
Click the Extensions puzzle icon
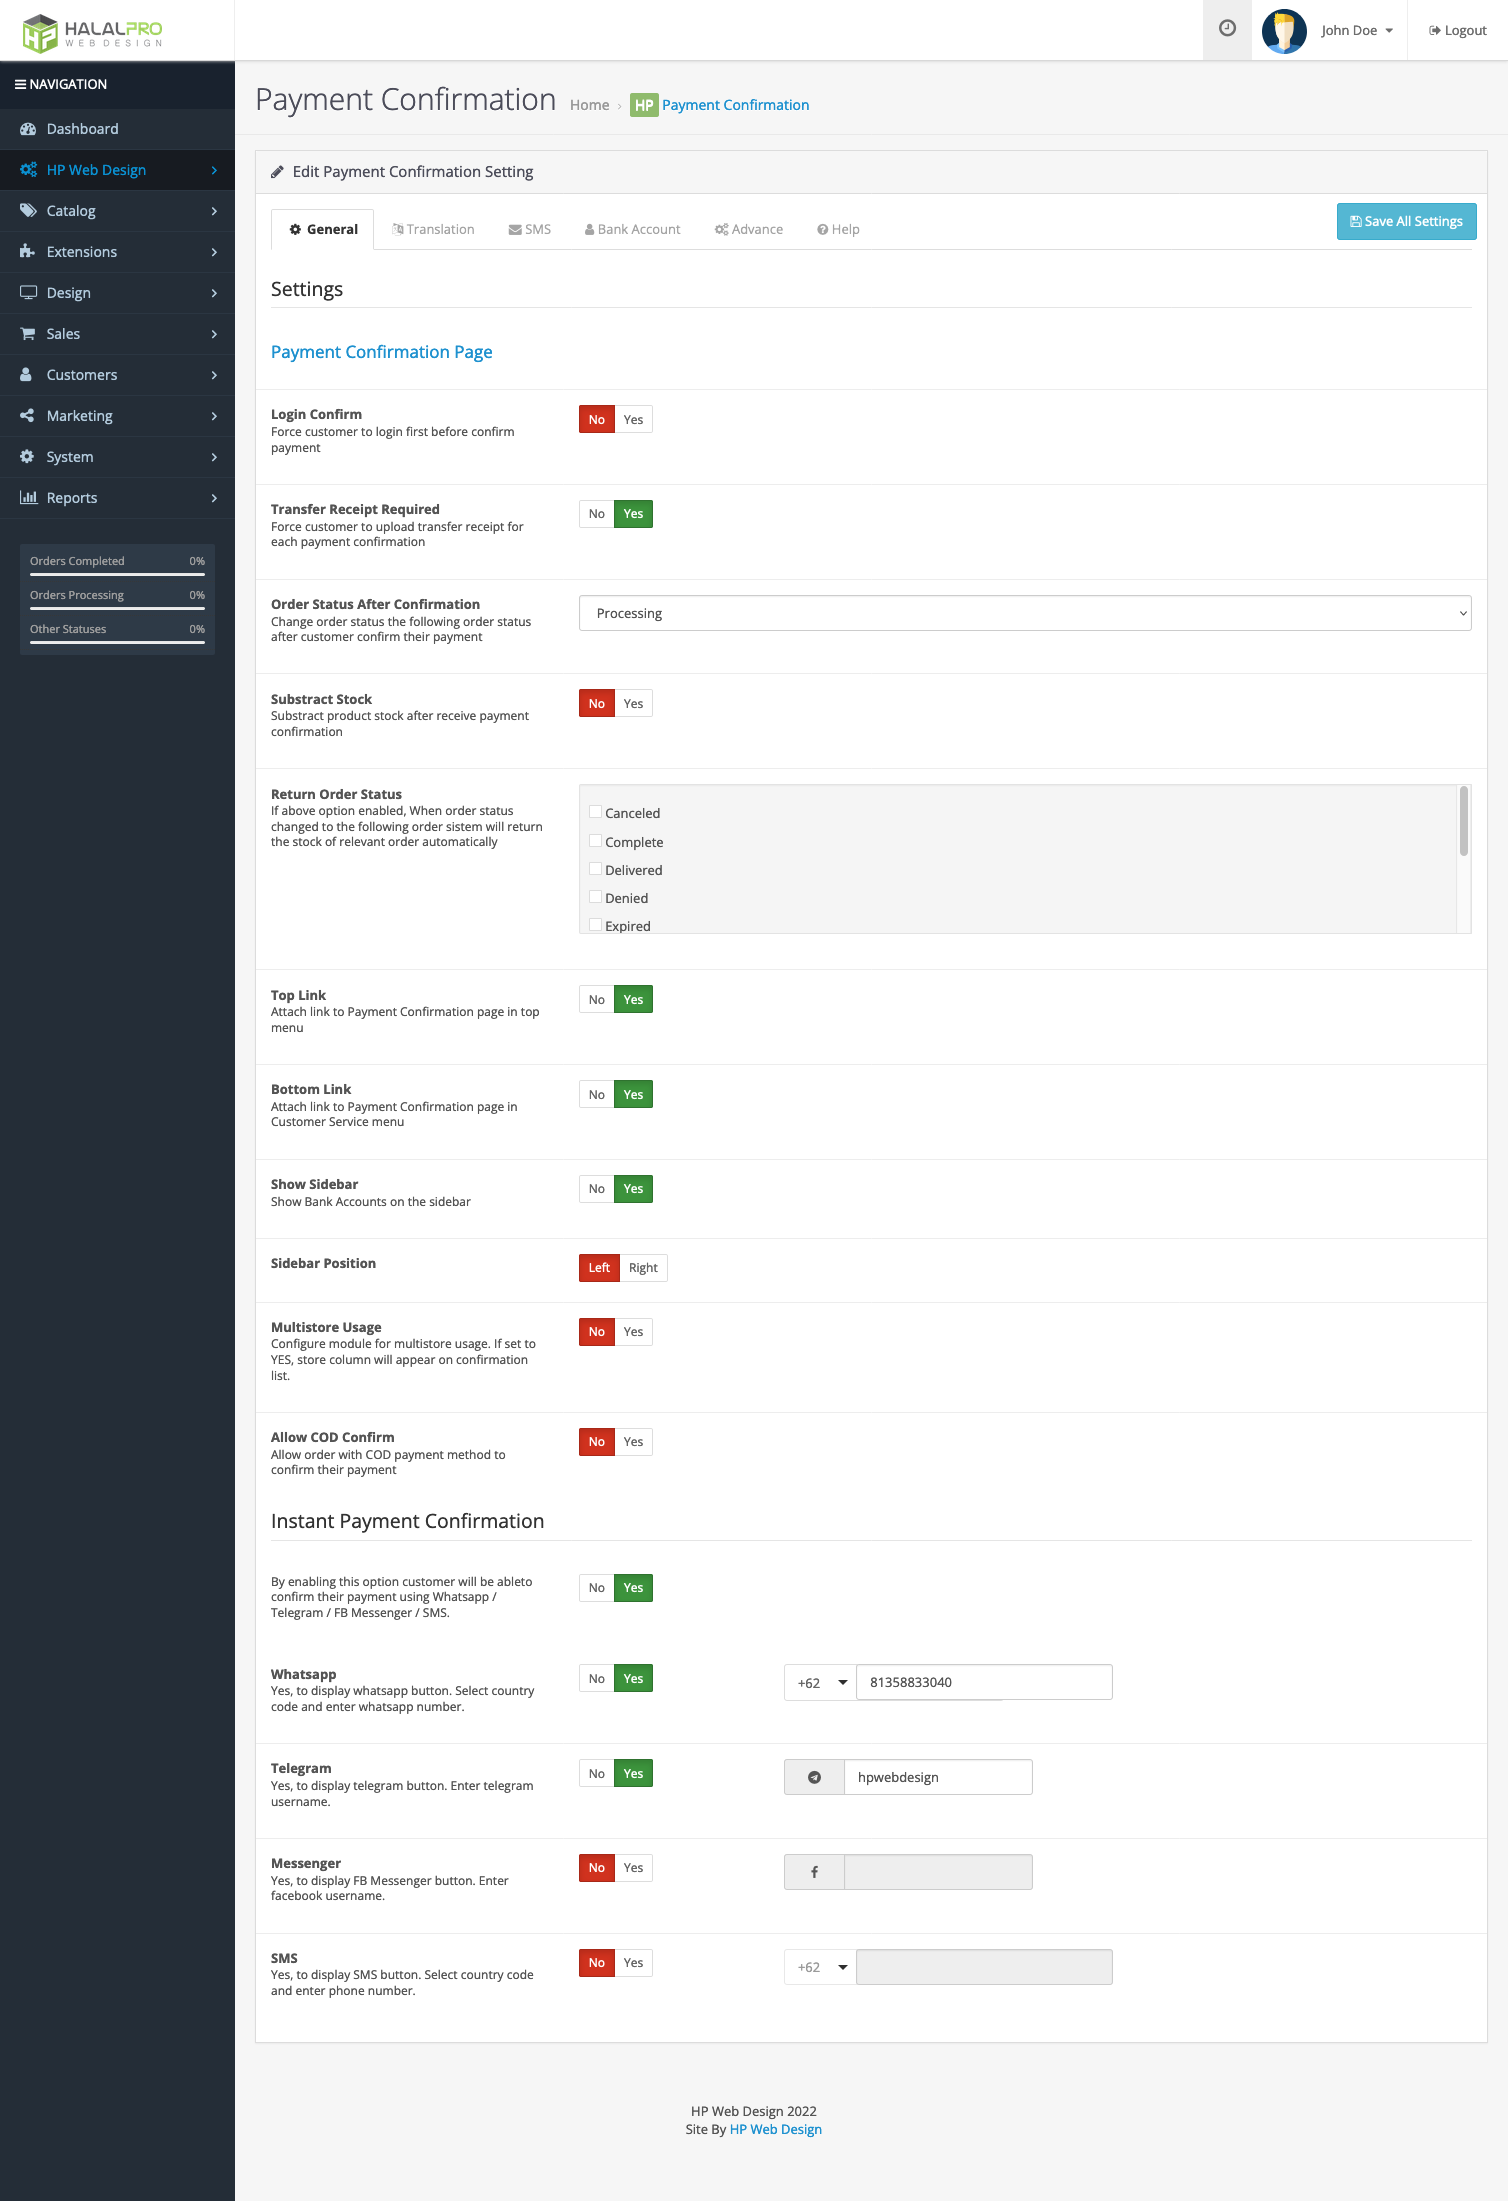click(x=28, y=252)
